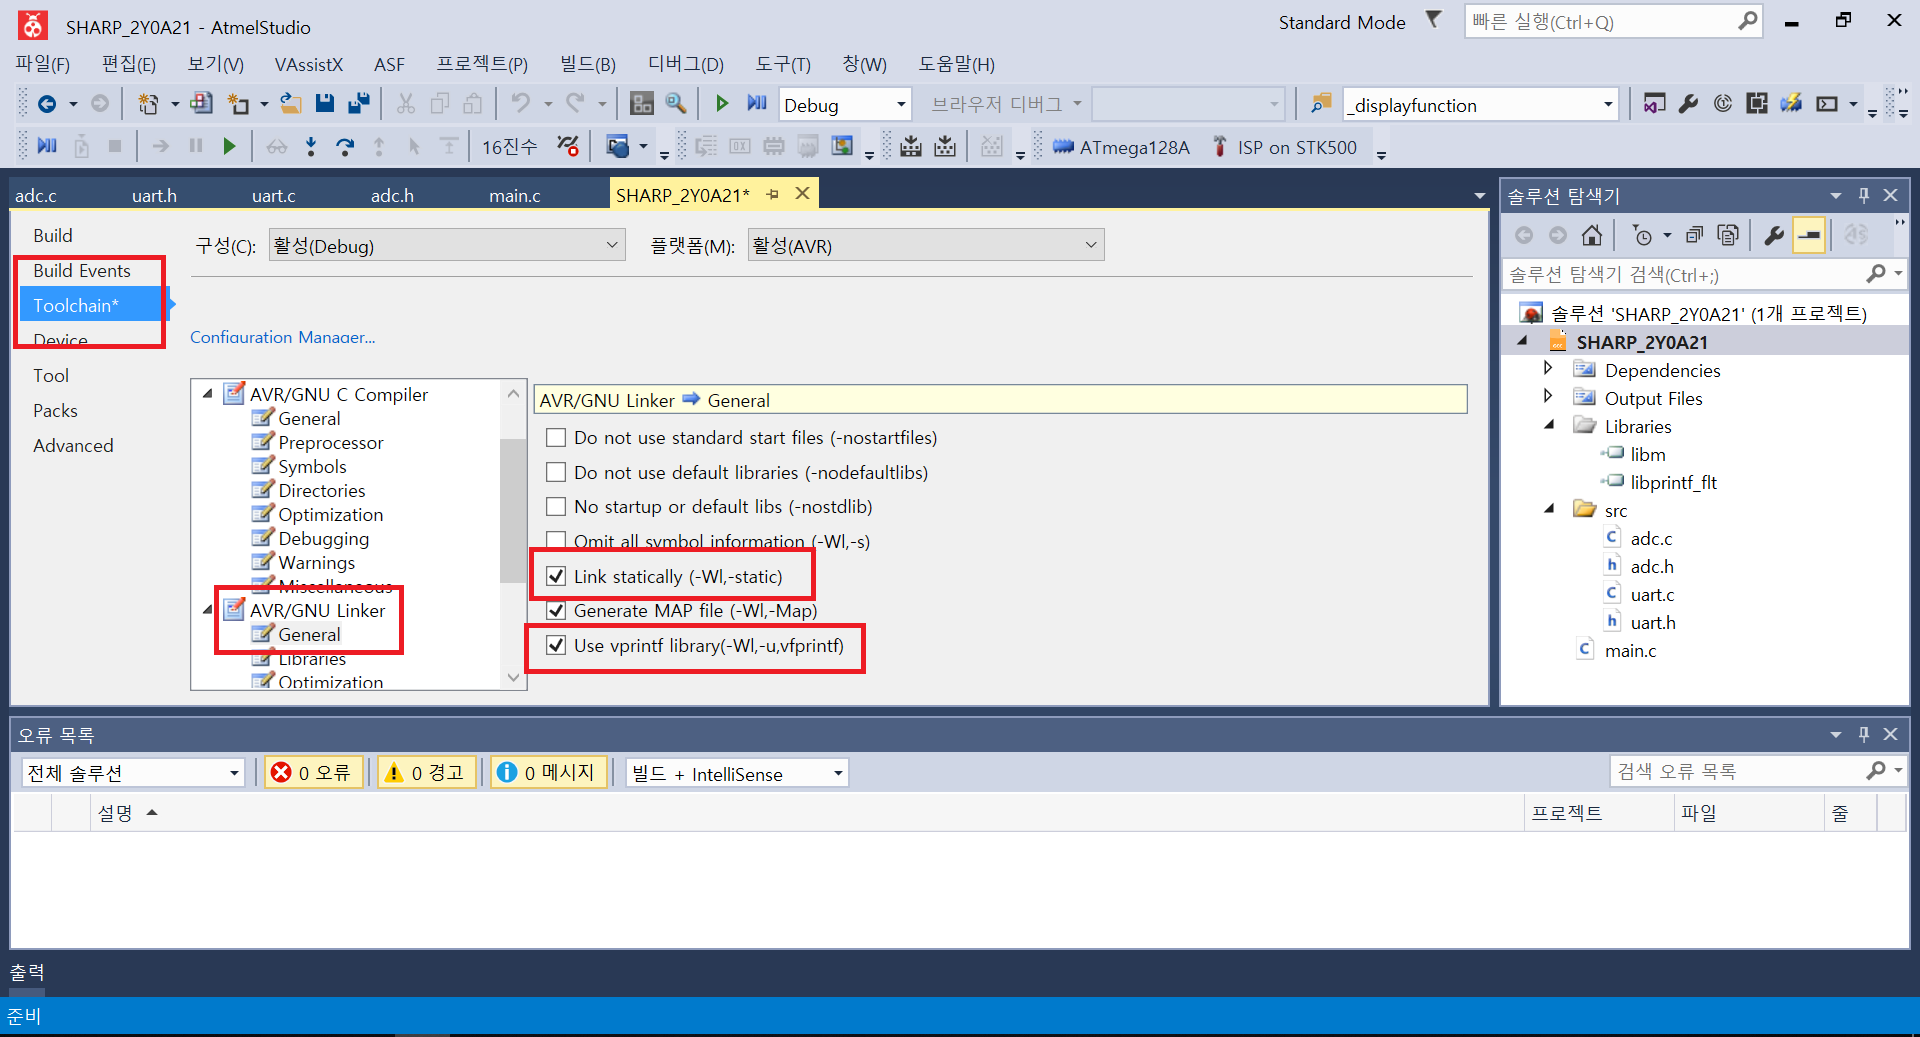Switch to the main.c tab
The width and height of the screenshot is (1920, 1037).
click(515, 195)
